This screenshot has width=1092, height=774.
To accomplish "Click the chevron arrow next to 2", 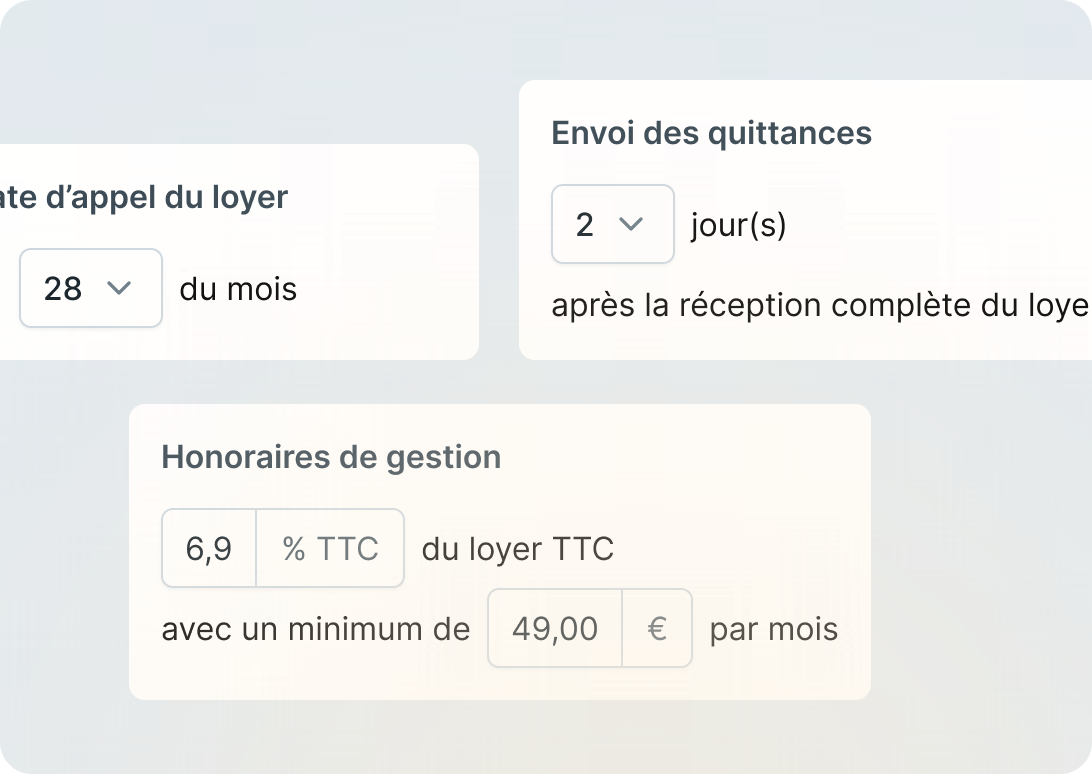I will (631, 224).
